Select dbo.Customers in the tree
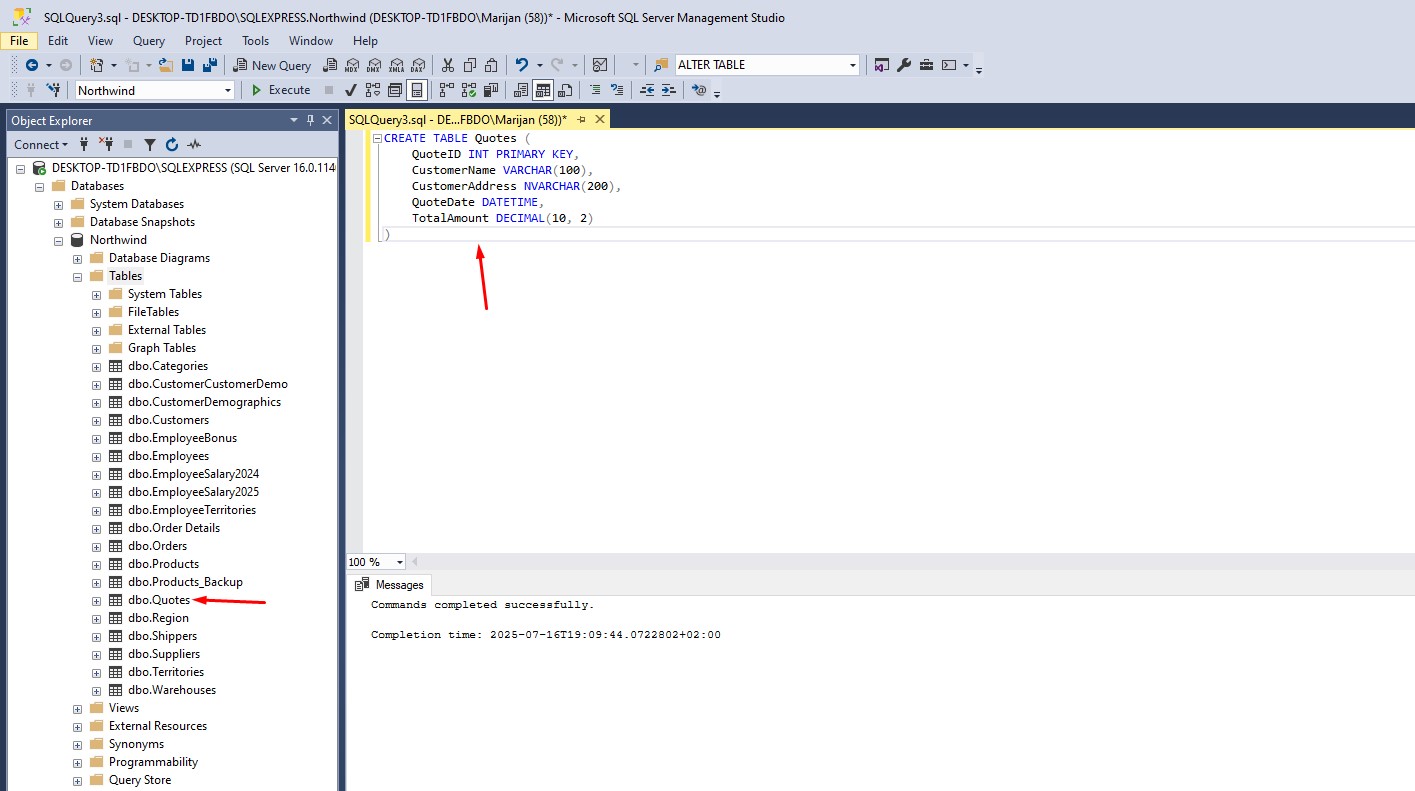 tap(168, 420)
